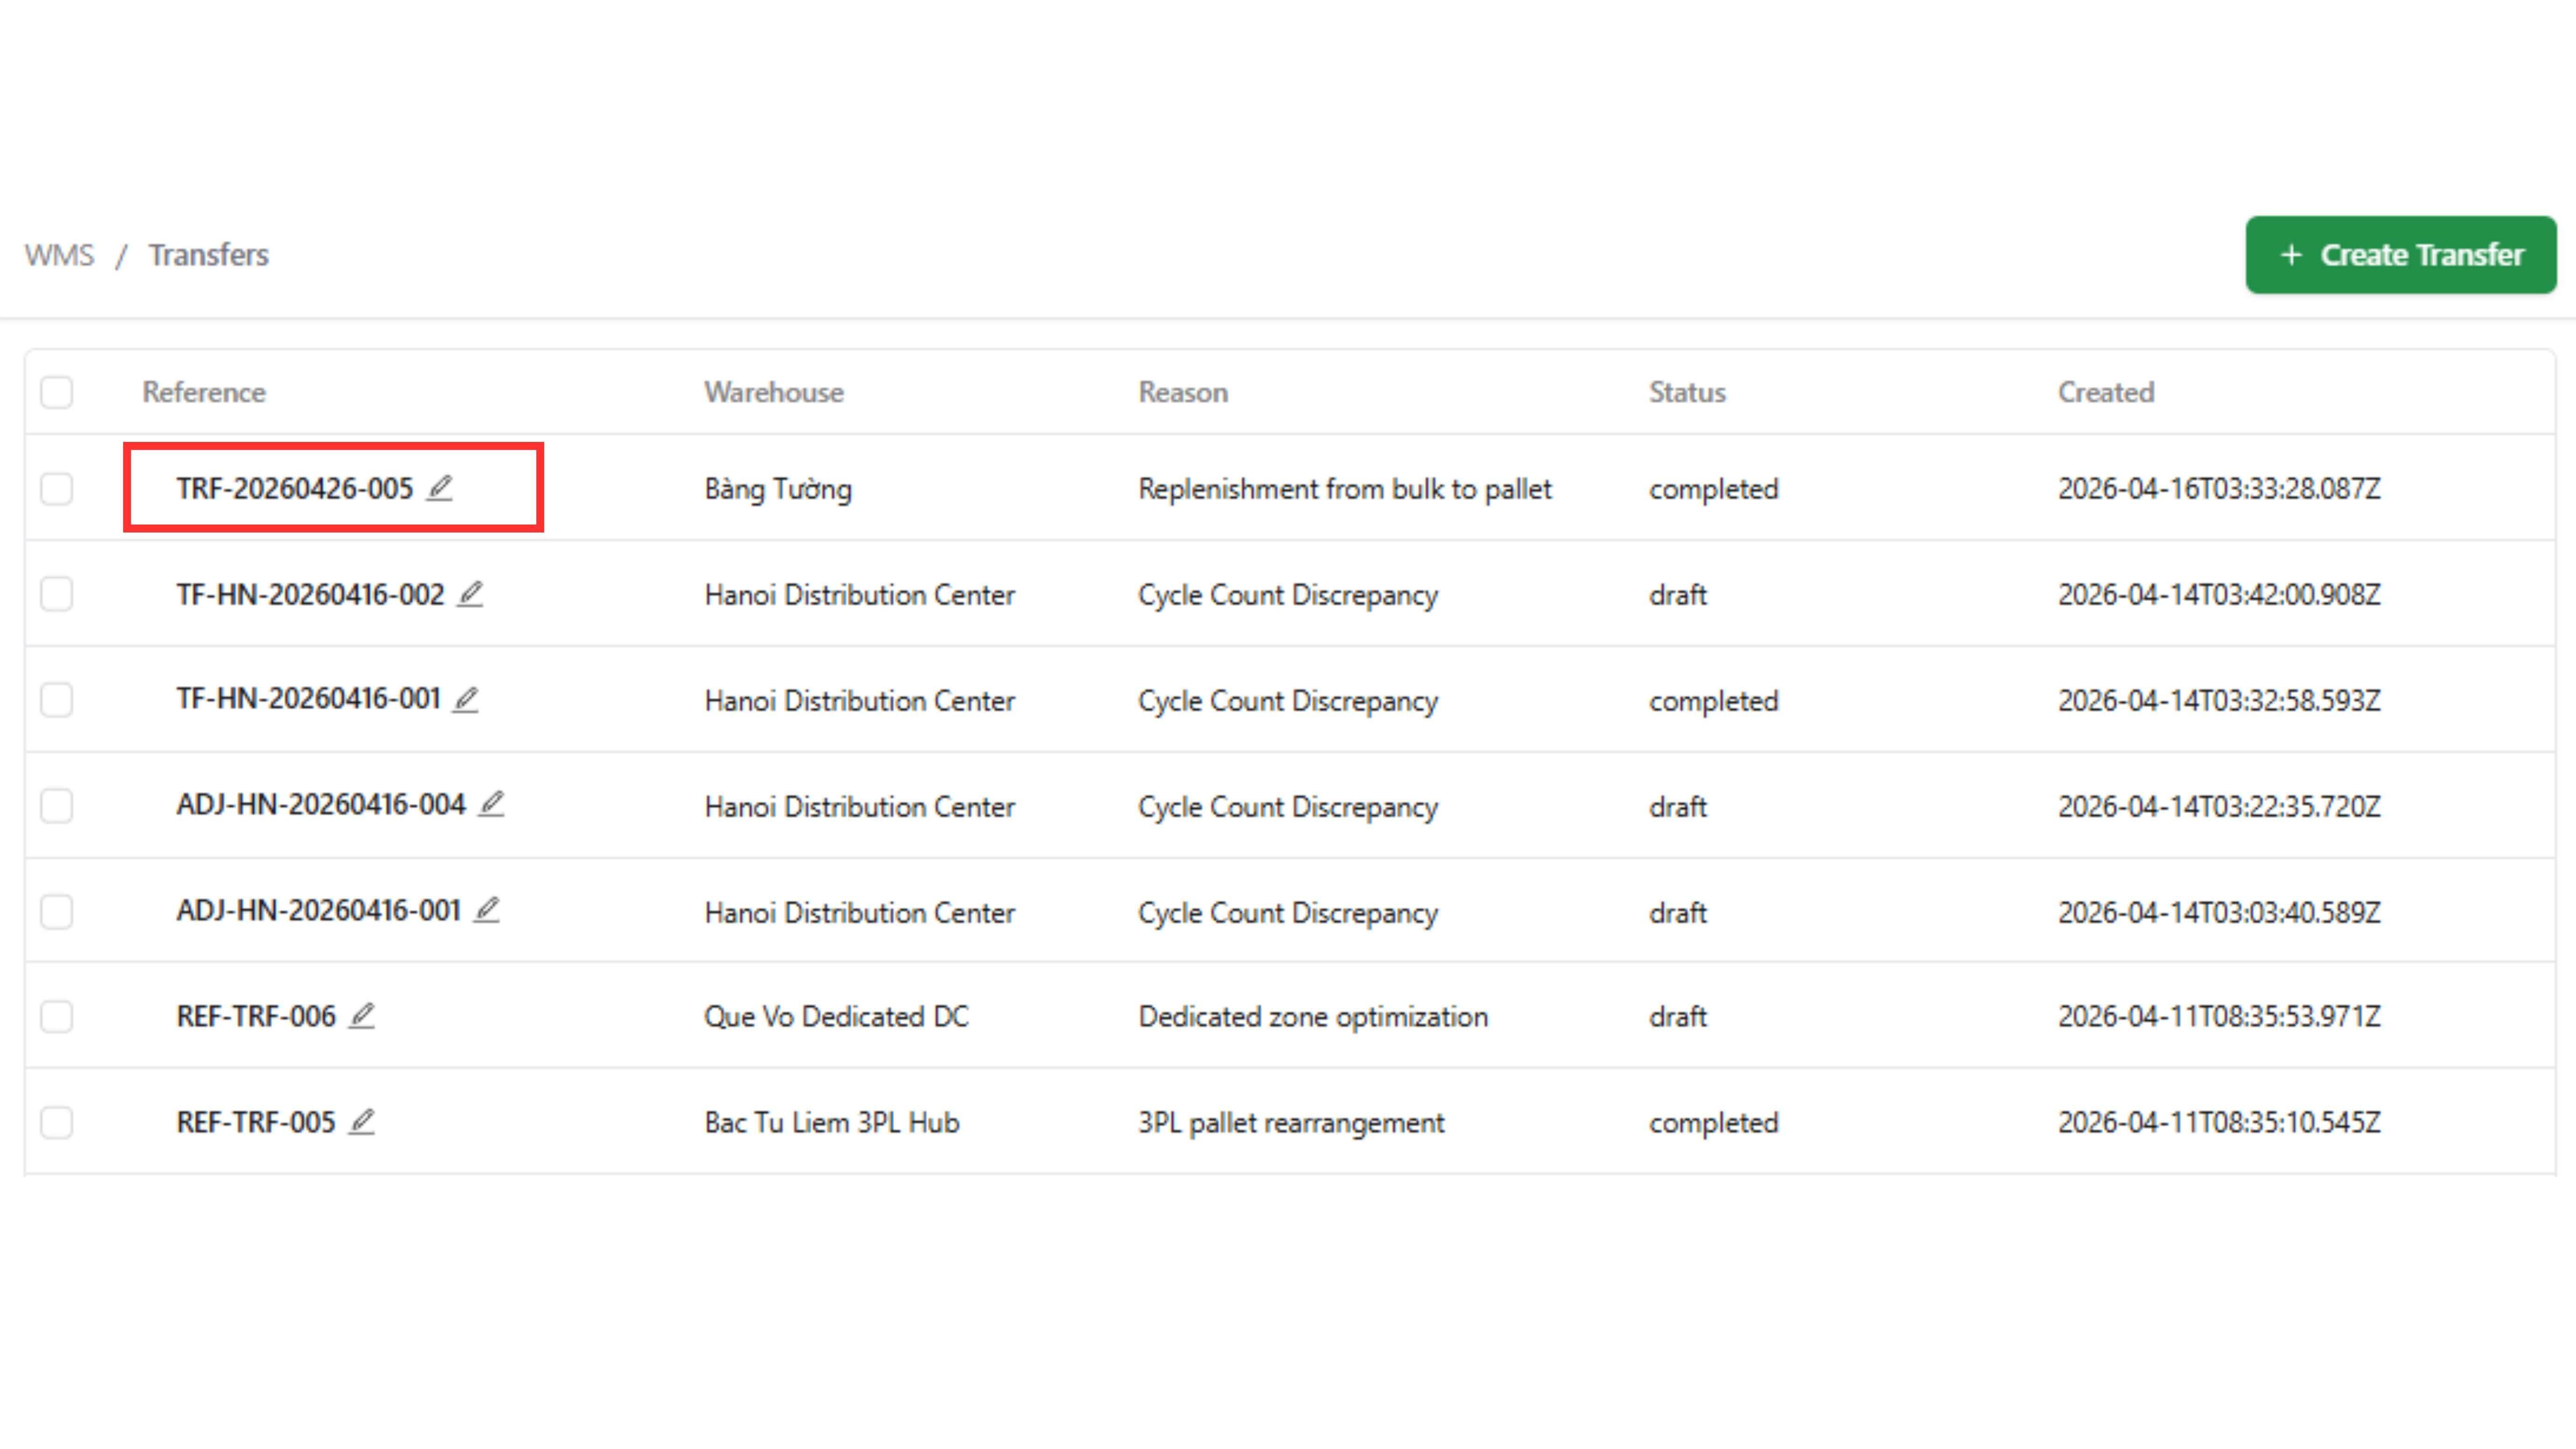Click edit pencil next to TF-HN-20260416-002
Image resolution: width=2576 pixels, height=1449 pixels.
[x=470, y=594]
